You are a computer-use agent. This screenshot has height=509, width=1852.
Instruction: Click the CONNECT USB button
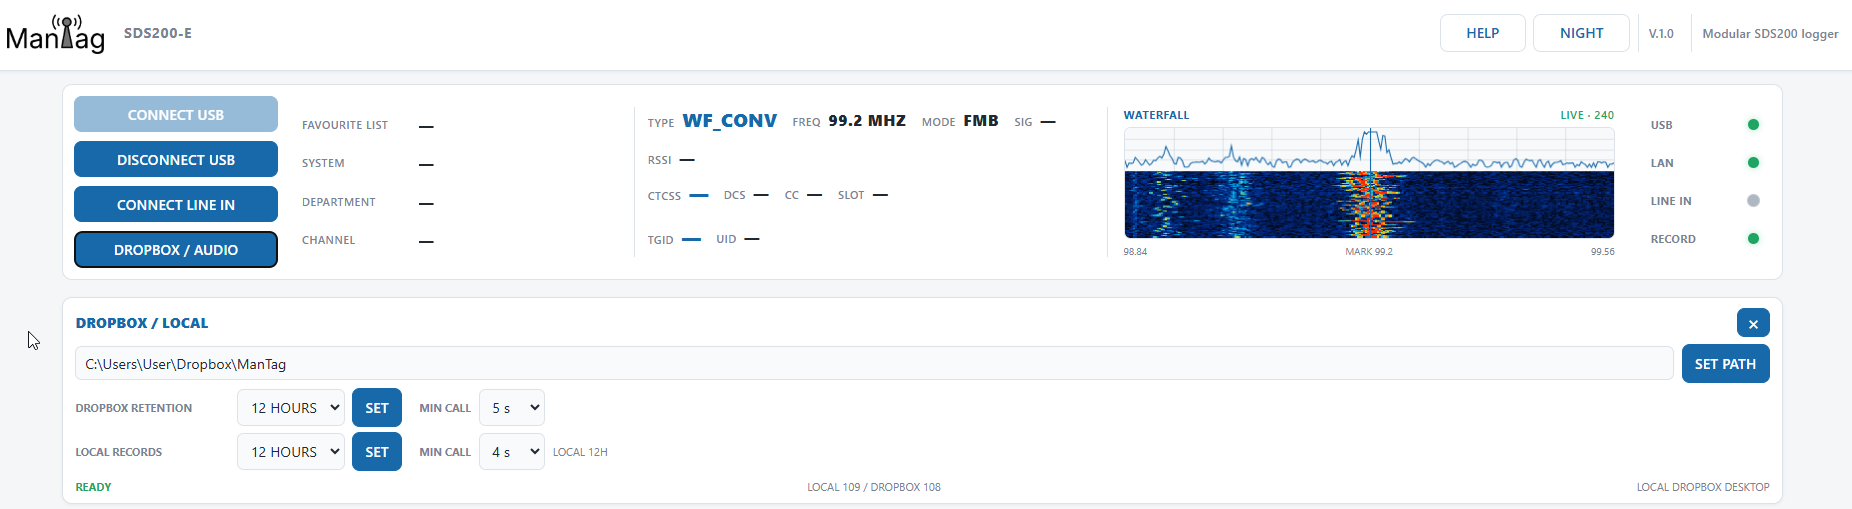point(176,114)
